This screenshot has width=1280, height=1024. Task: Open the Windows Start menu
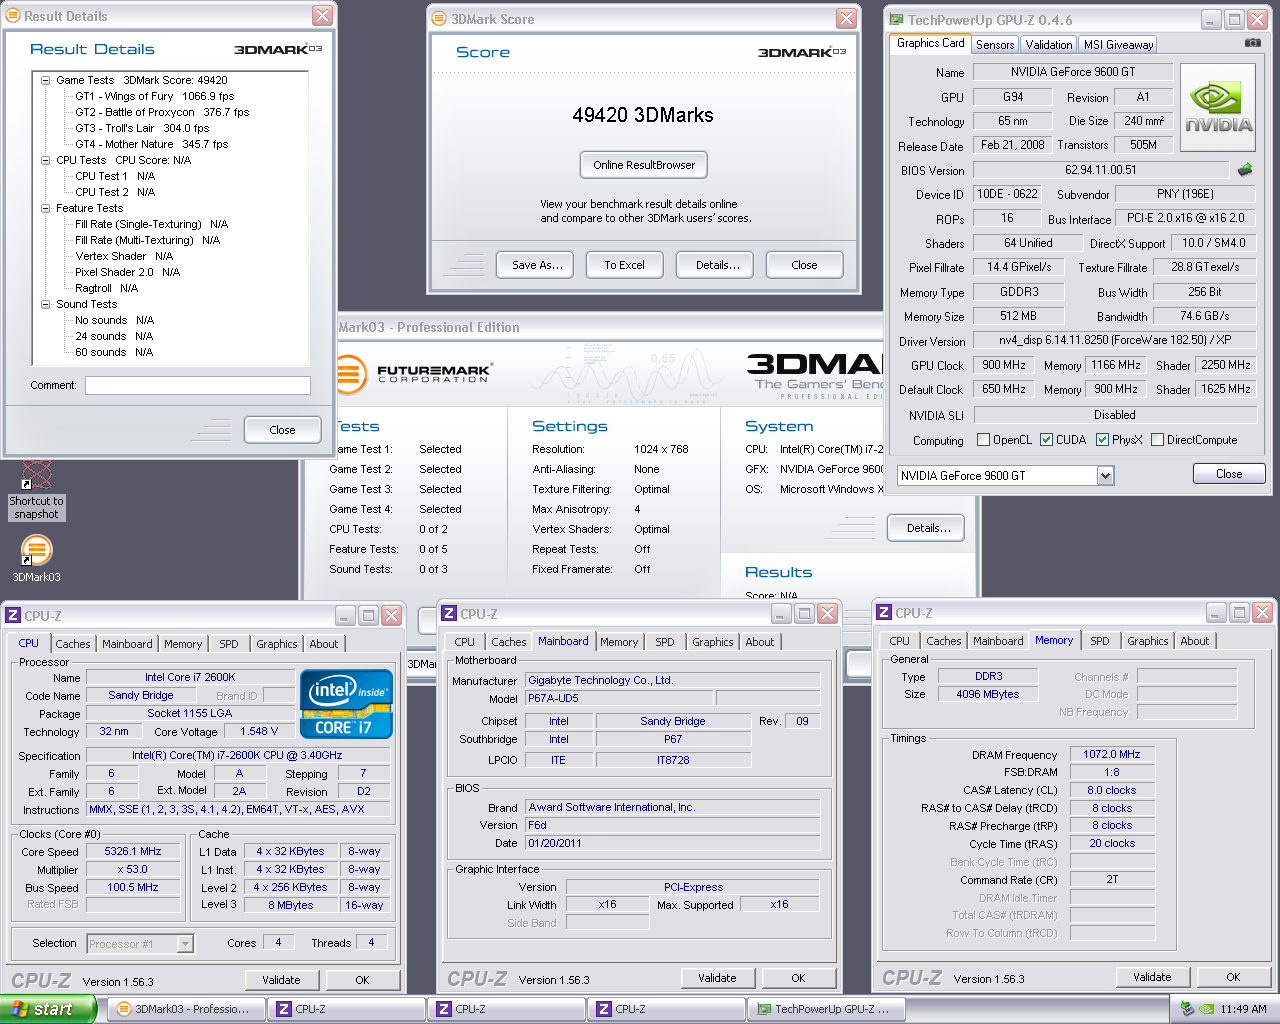pyautogui.click(x=48, y=1009)
